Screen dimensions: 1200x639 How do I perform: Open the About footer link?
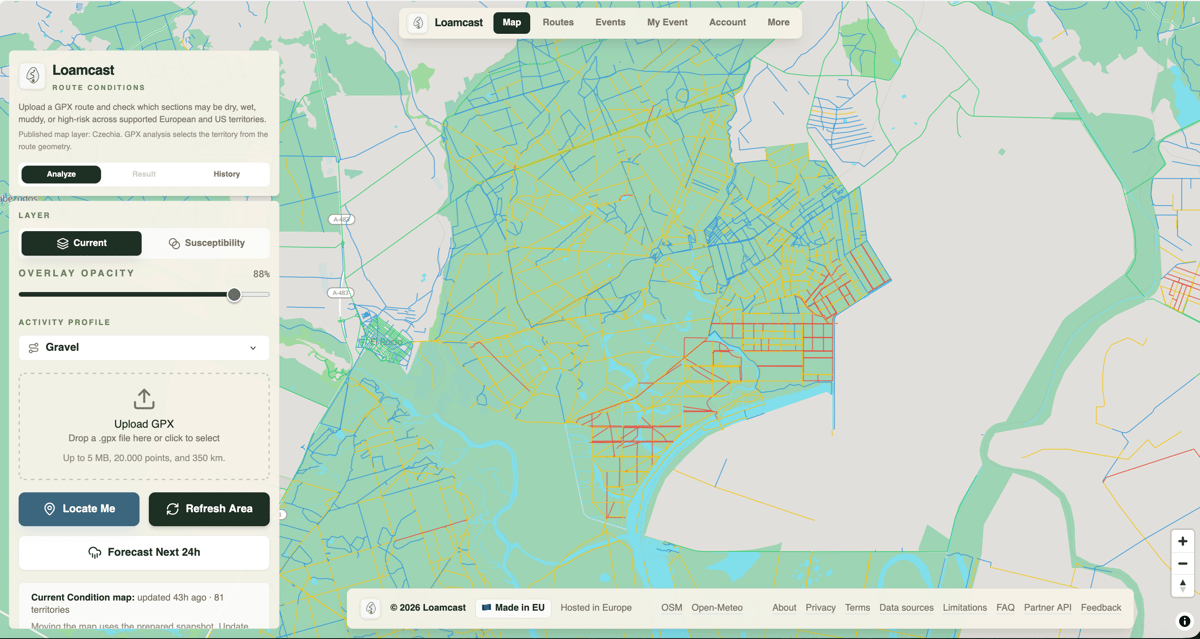(x=784, y=608)
